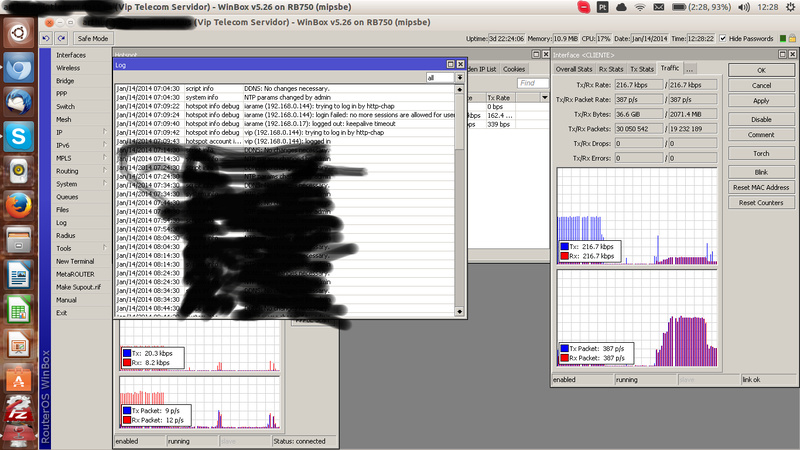
Task: Click the Comment button
Action: (x=761, y=135)
